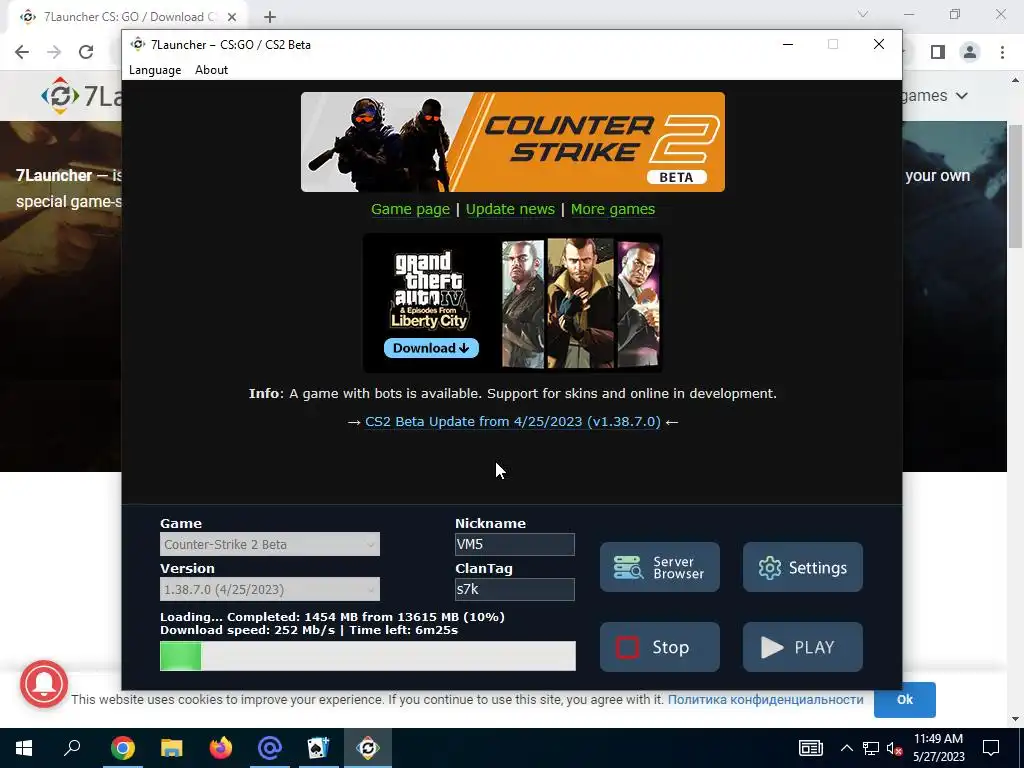Open the Game page link

(x=410, y=209)
